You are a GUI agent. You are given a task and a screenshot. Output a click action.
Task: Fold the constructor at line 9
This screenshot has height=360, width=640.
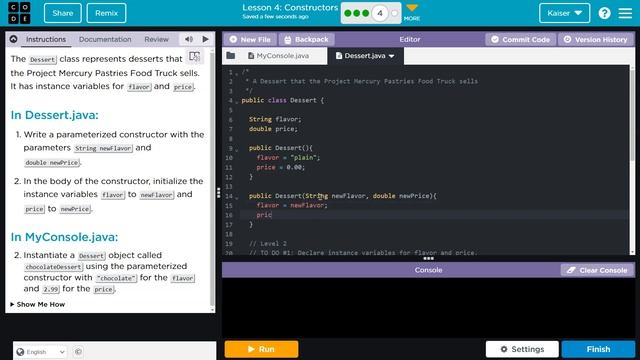point(237,150)
